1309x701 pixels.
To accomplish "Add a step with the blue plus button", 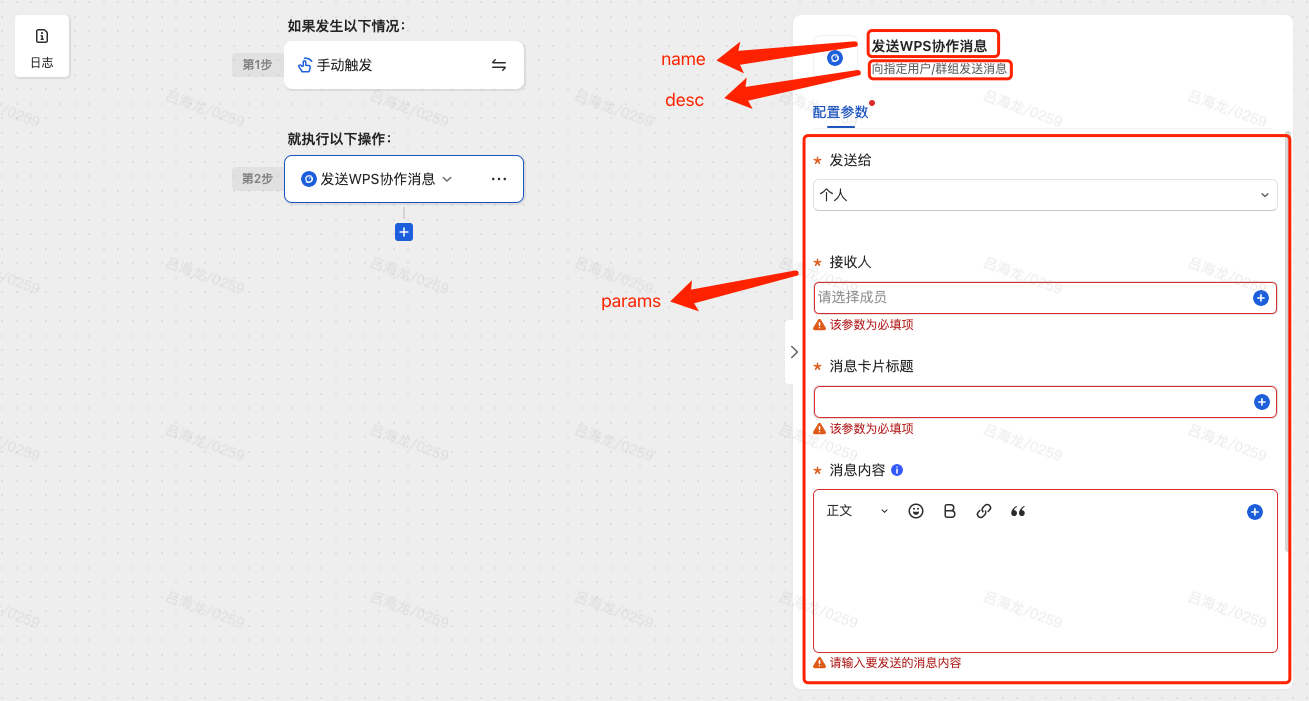I will pos(404,232).
